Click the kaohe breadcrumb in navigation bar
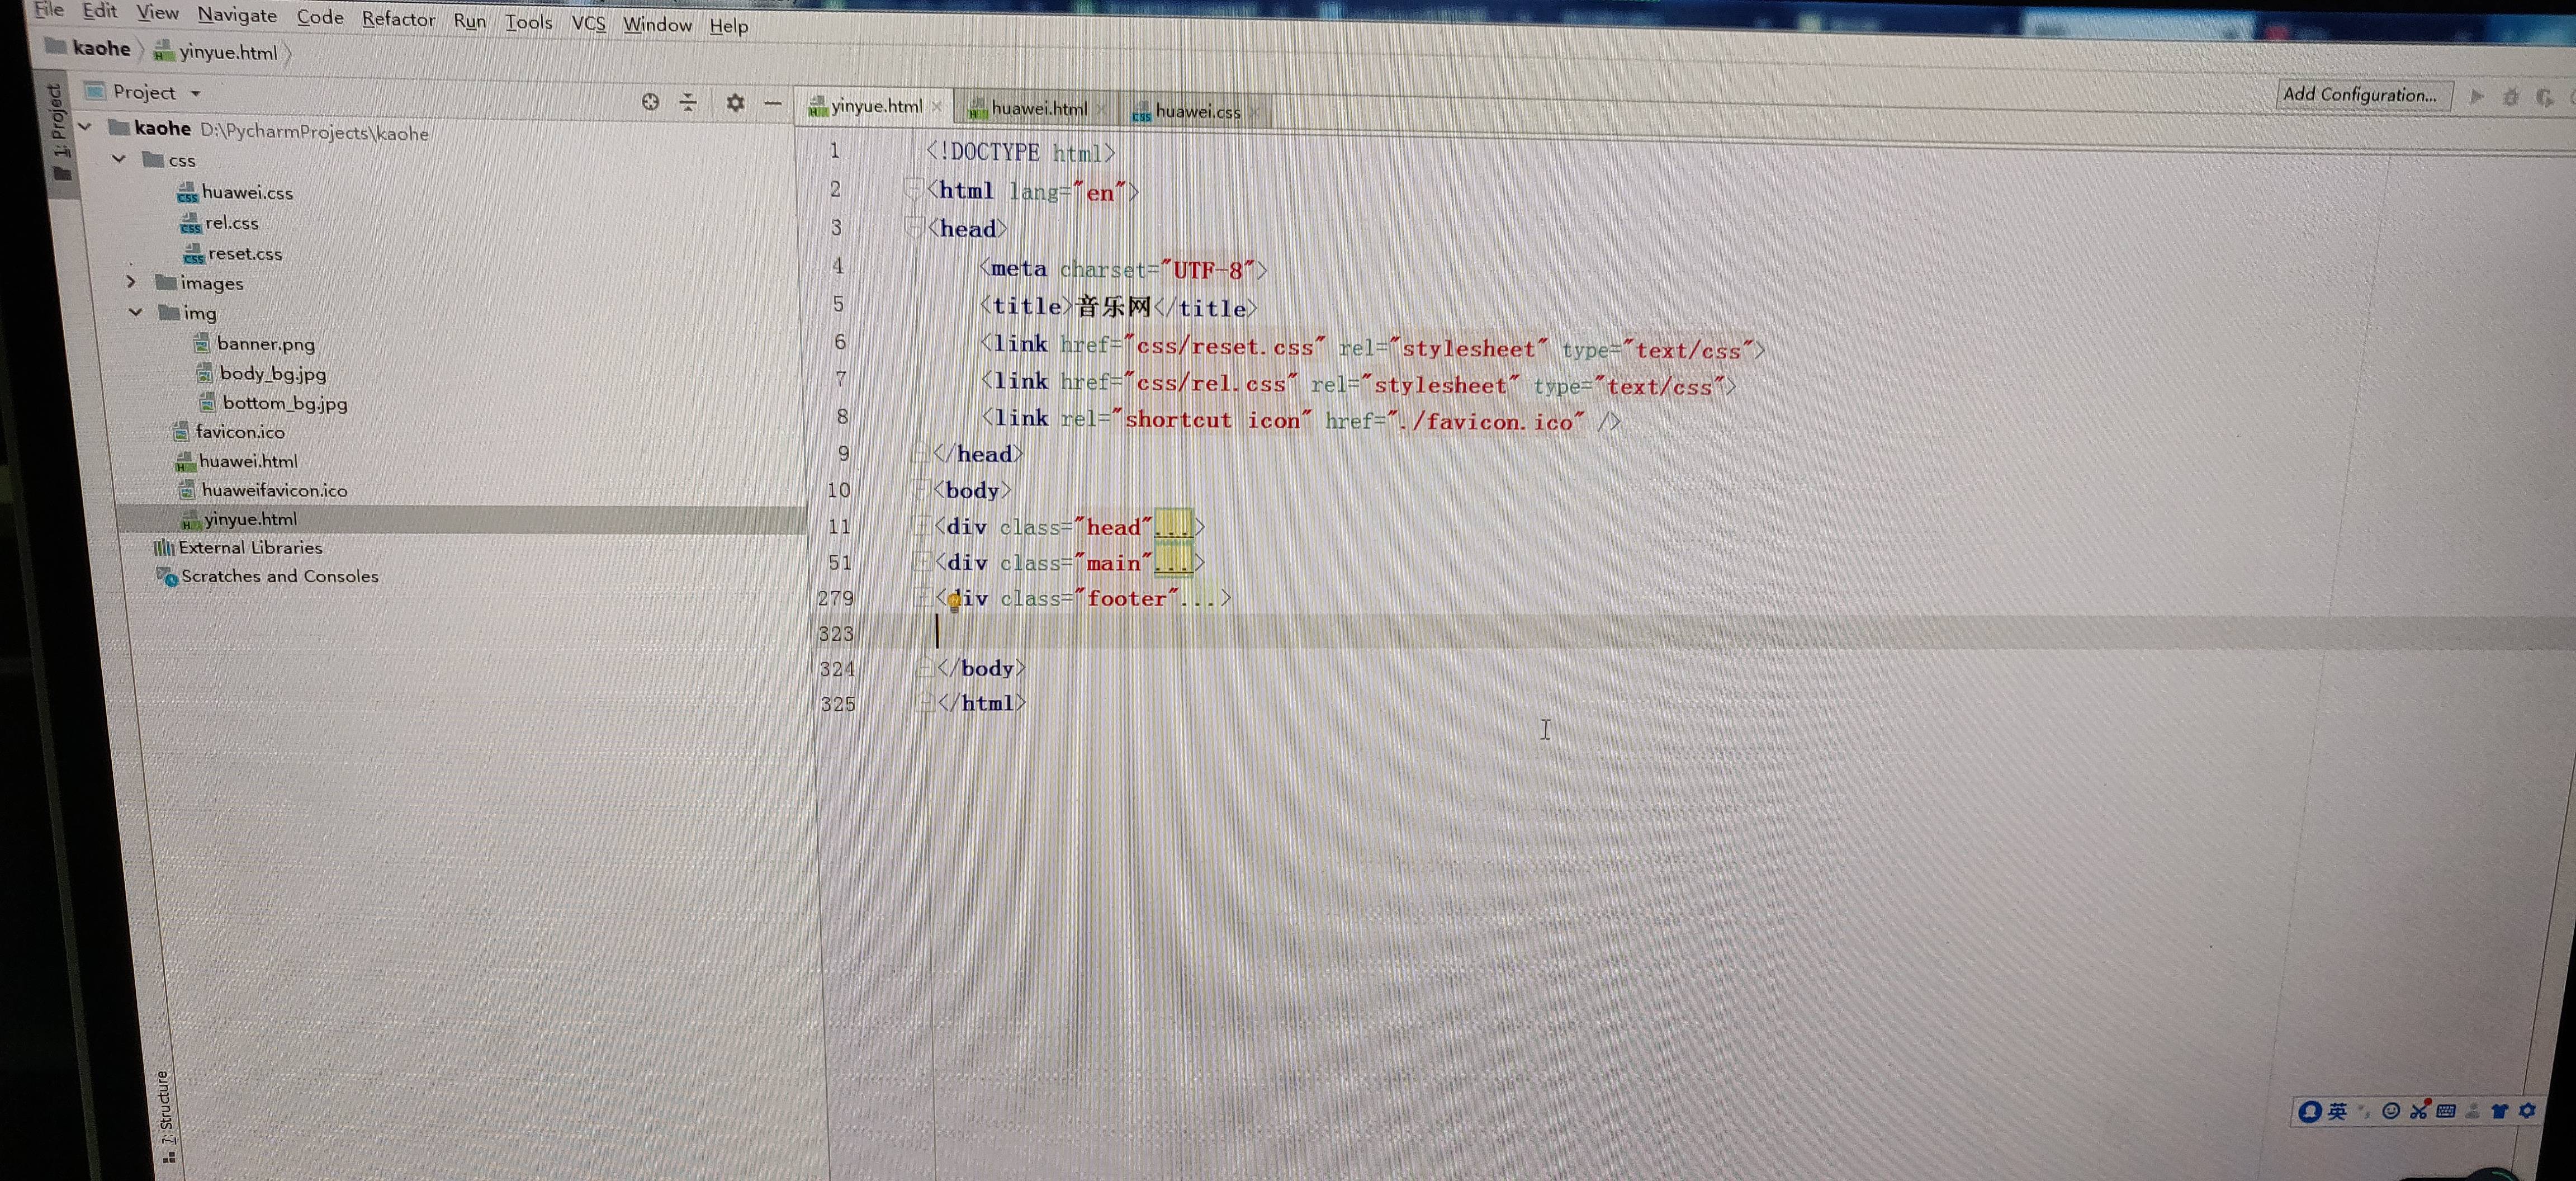2576x1181 pixels. click(101, 49)
